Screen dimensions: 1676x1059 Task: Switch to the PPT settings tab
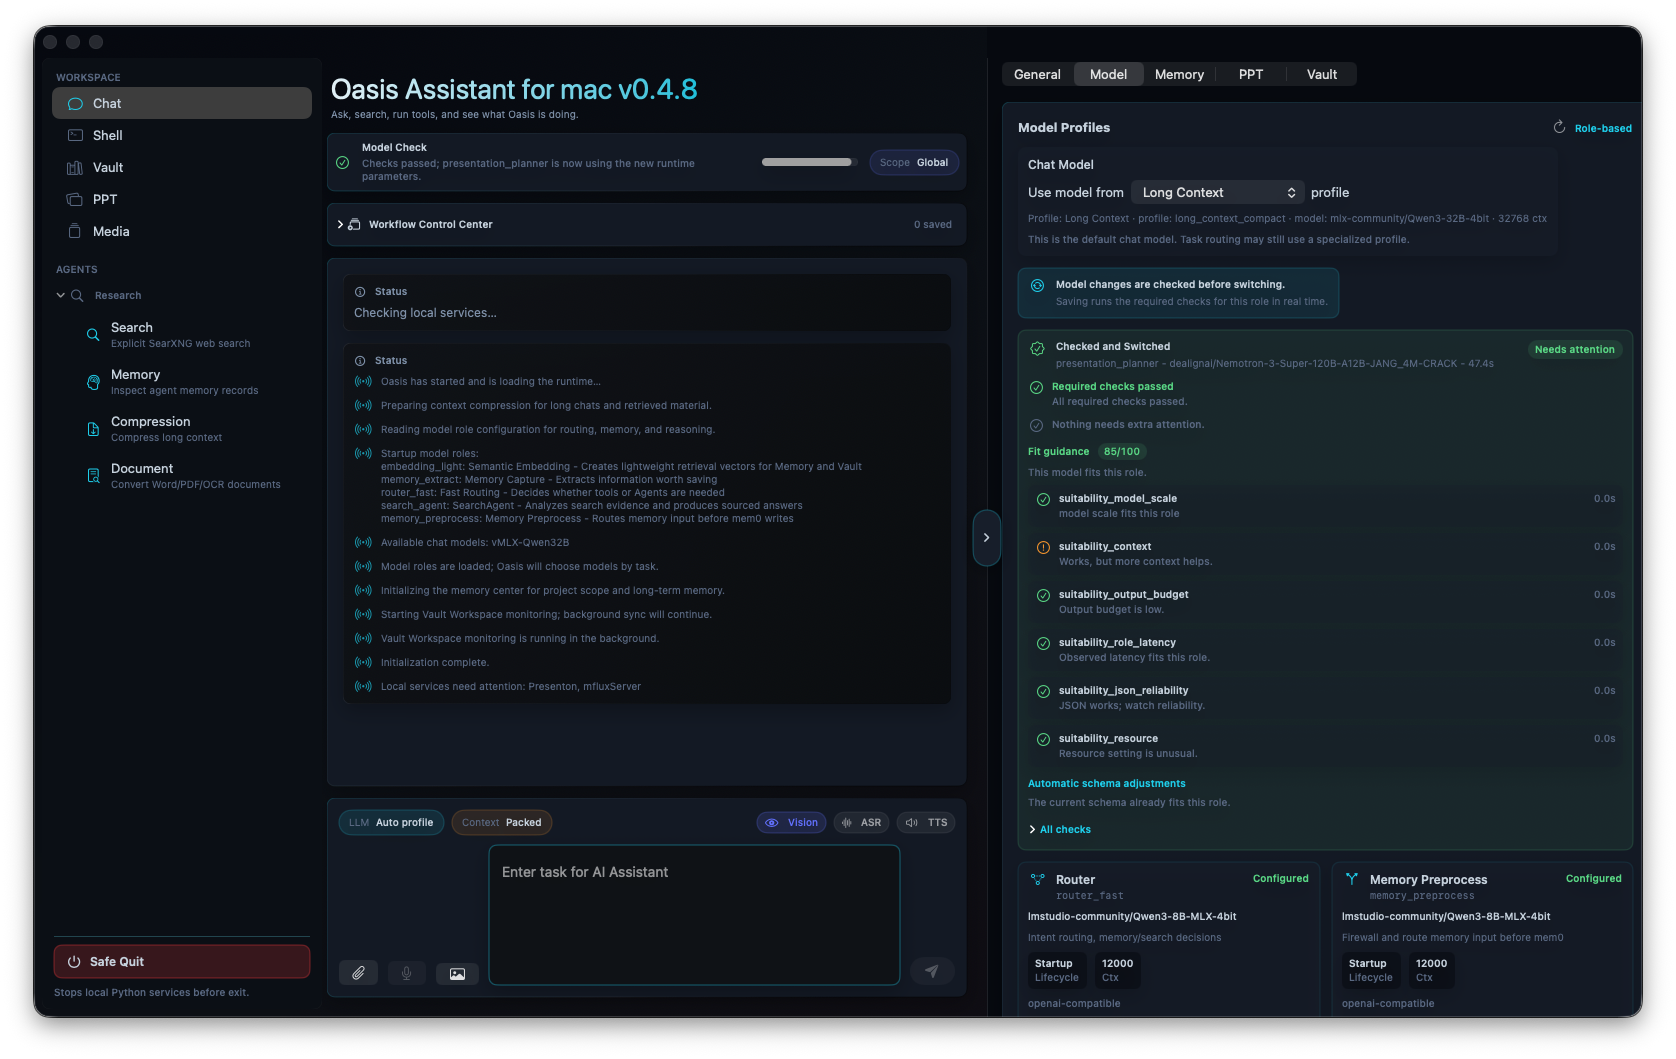point(1251,74)
